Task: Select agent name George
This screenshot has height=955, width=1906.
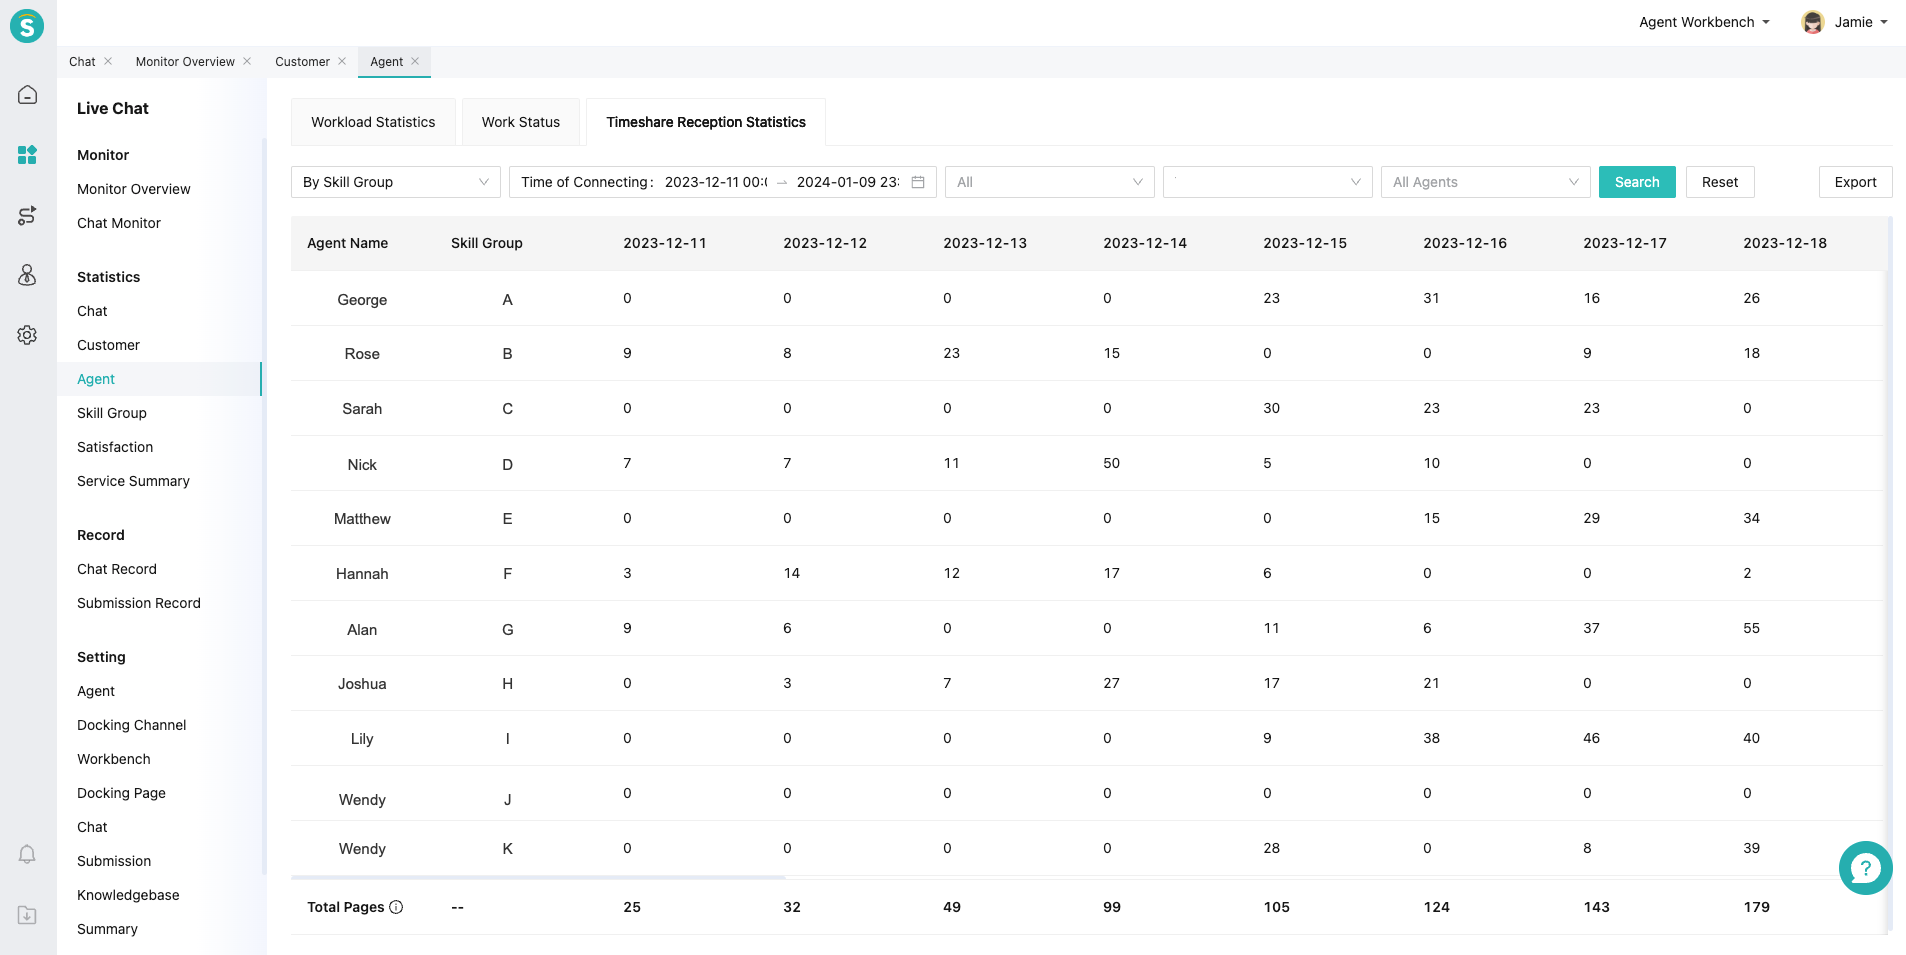Action: 362,300
